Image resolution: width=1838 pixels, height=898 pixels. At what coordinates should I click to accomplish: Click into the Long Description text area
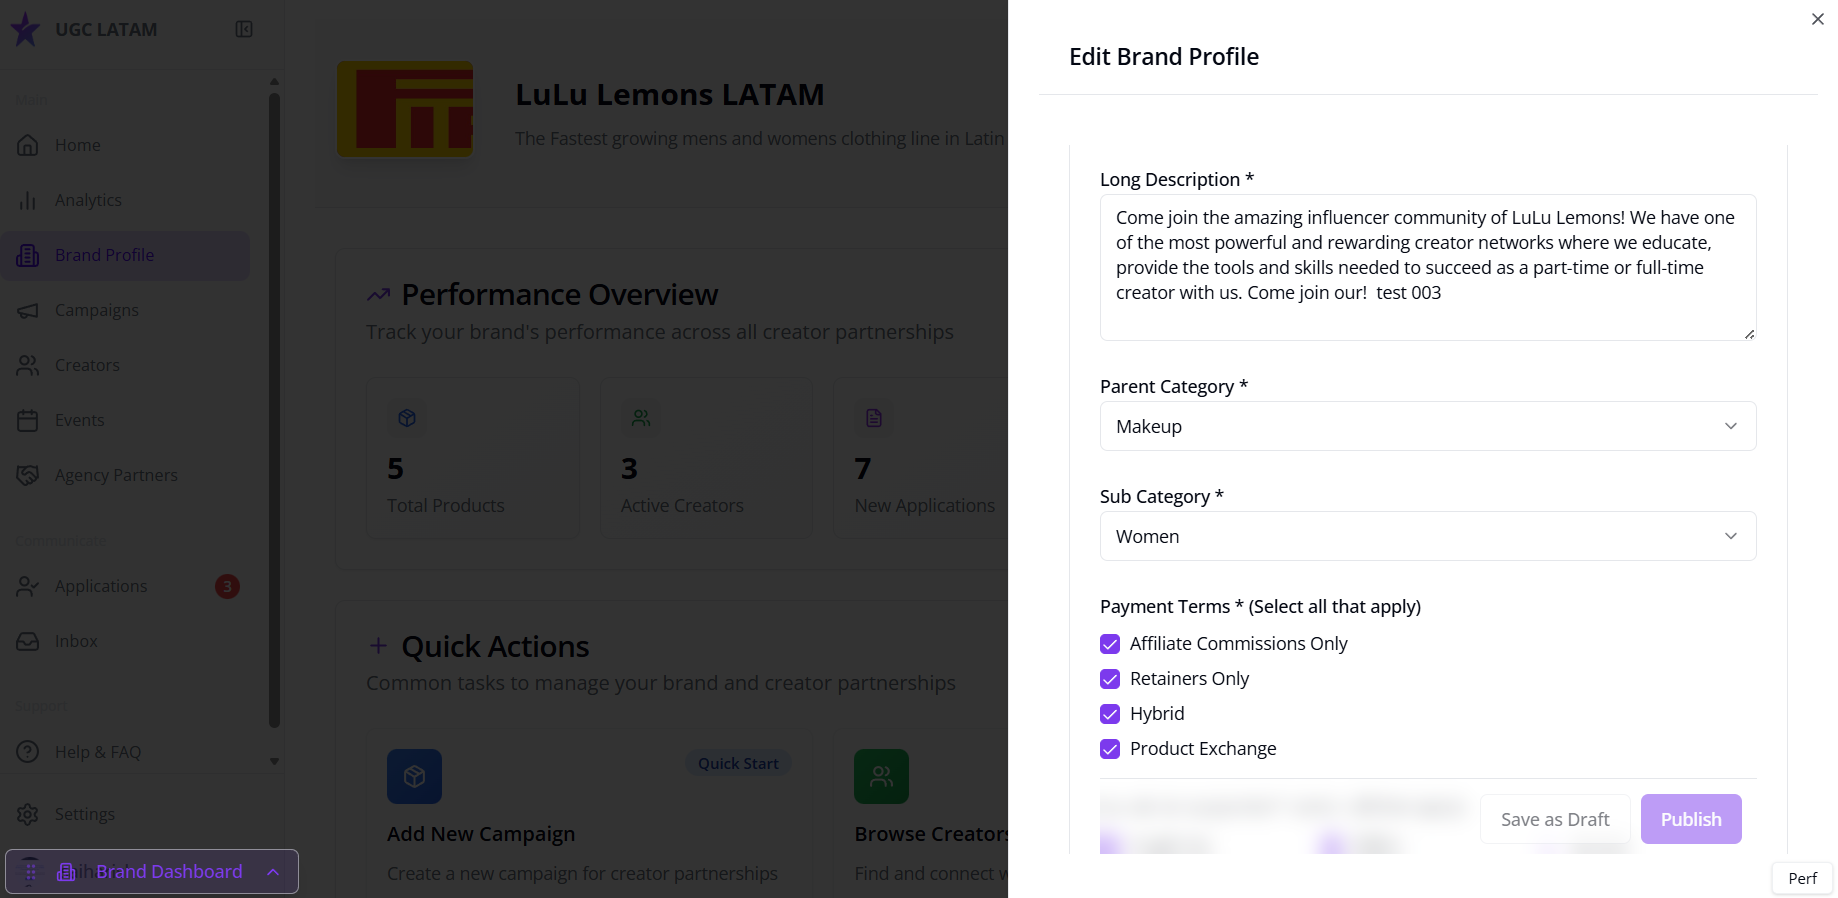[1428, 267]
